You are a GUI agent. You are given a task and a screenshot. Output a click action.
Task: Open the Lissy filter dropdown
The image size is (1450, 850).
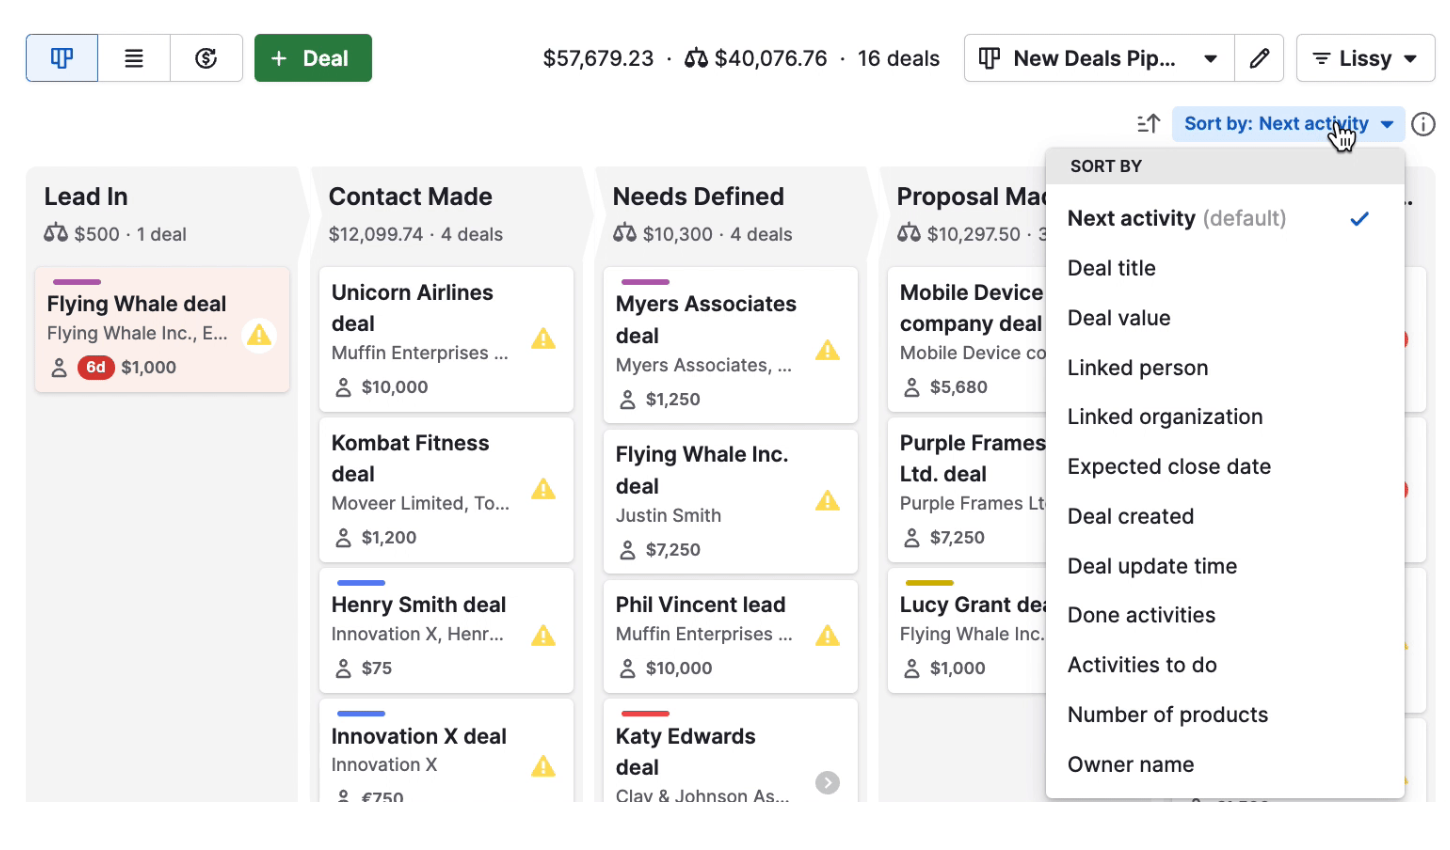coord(1365,58)
